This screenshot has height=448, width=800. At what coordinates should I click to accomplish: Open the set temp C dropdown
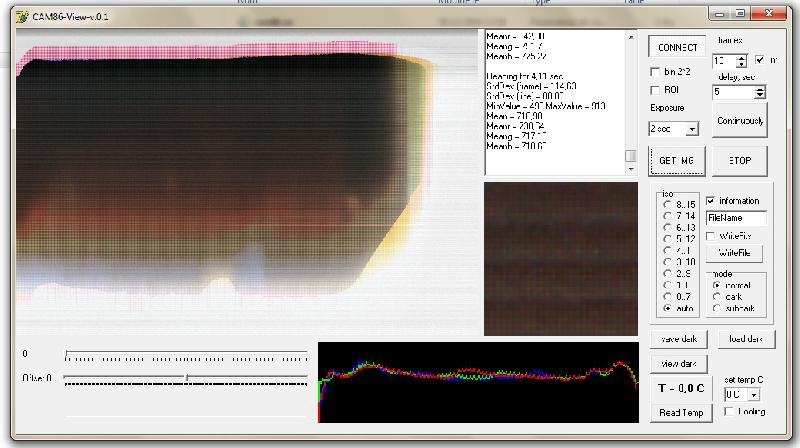click(754, 395)
